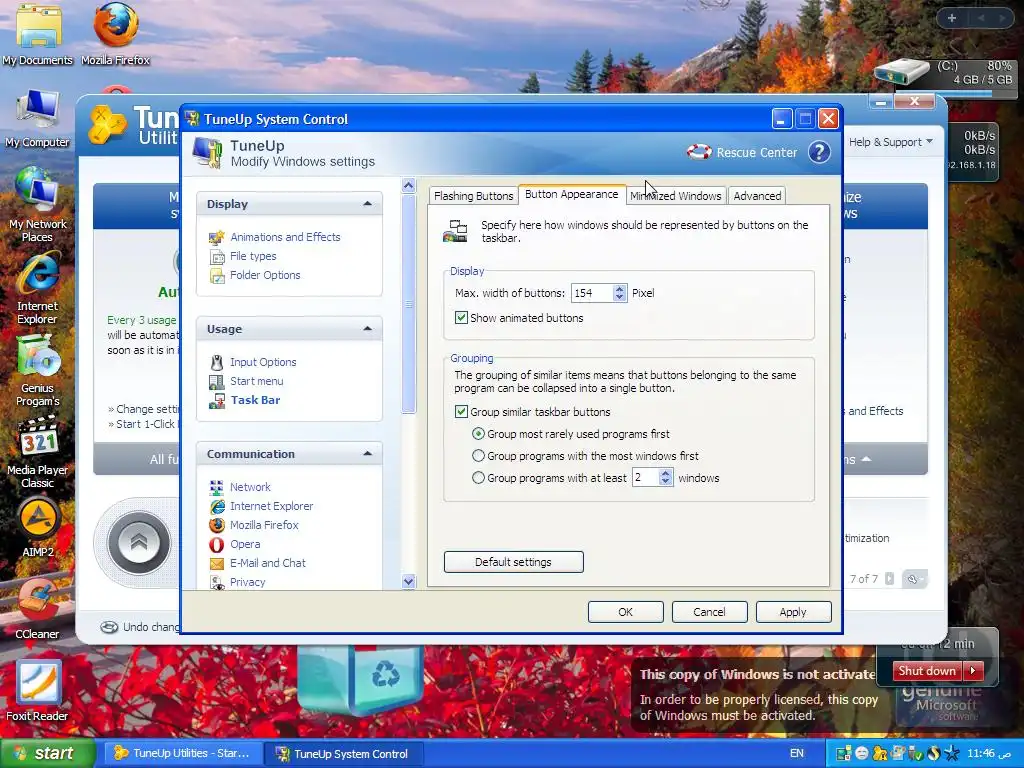Image resolution: width=1024 pixels, height=768 pixels.
Task: Open Media Player Classic desktop icon
Action: click(x=37, y=453)
